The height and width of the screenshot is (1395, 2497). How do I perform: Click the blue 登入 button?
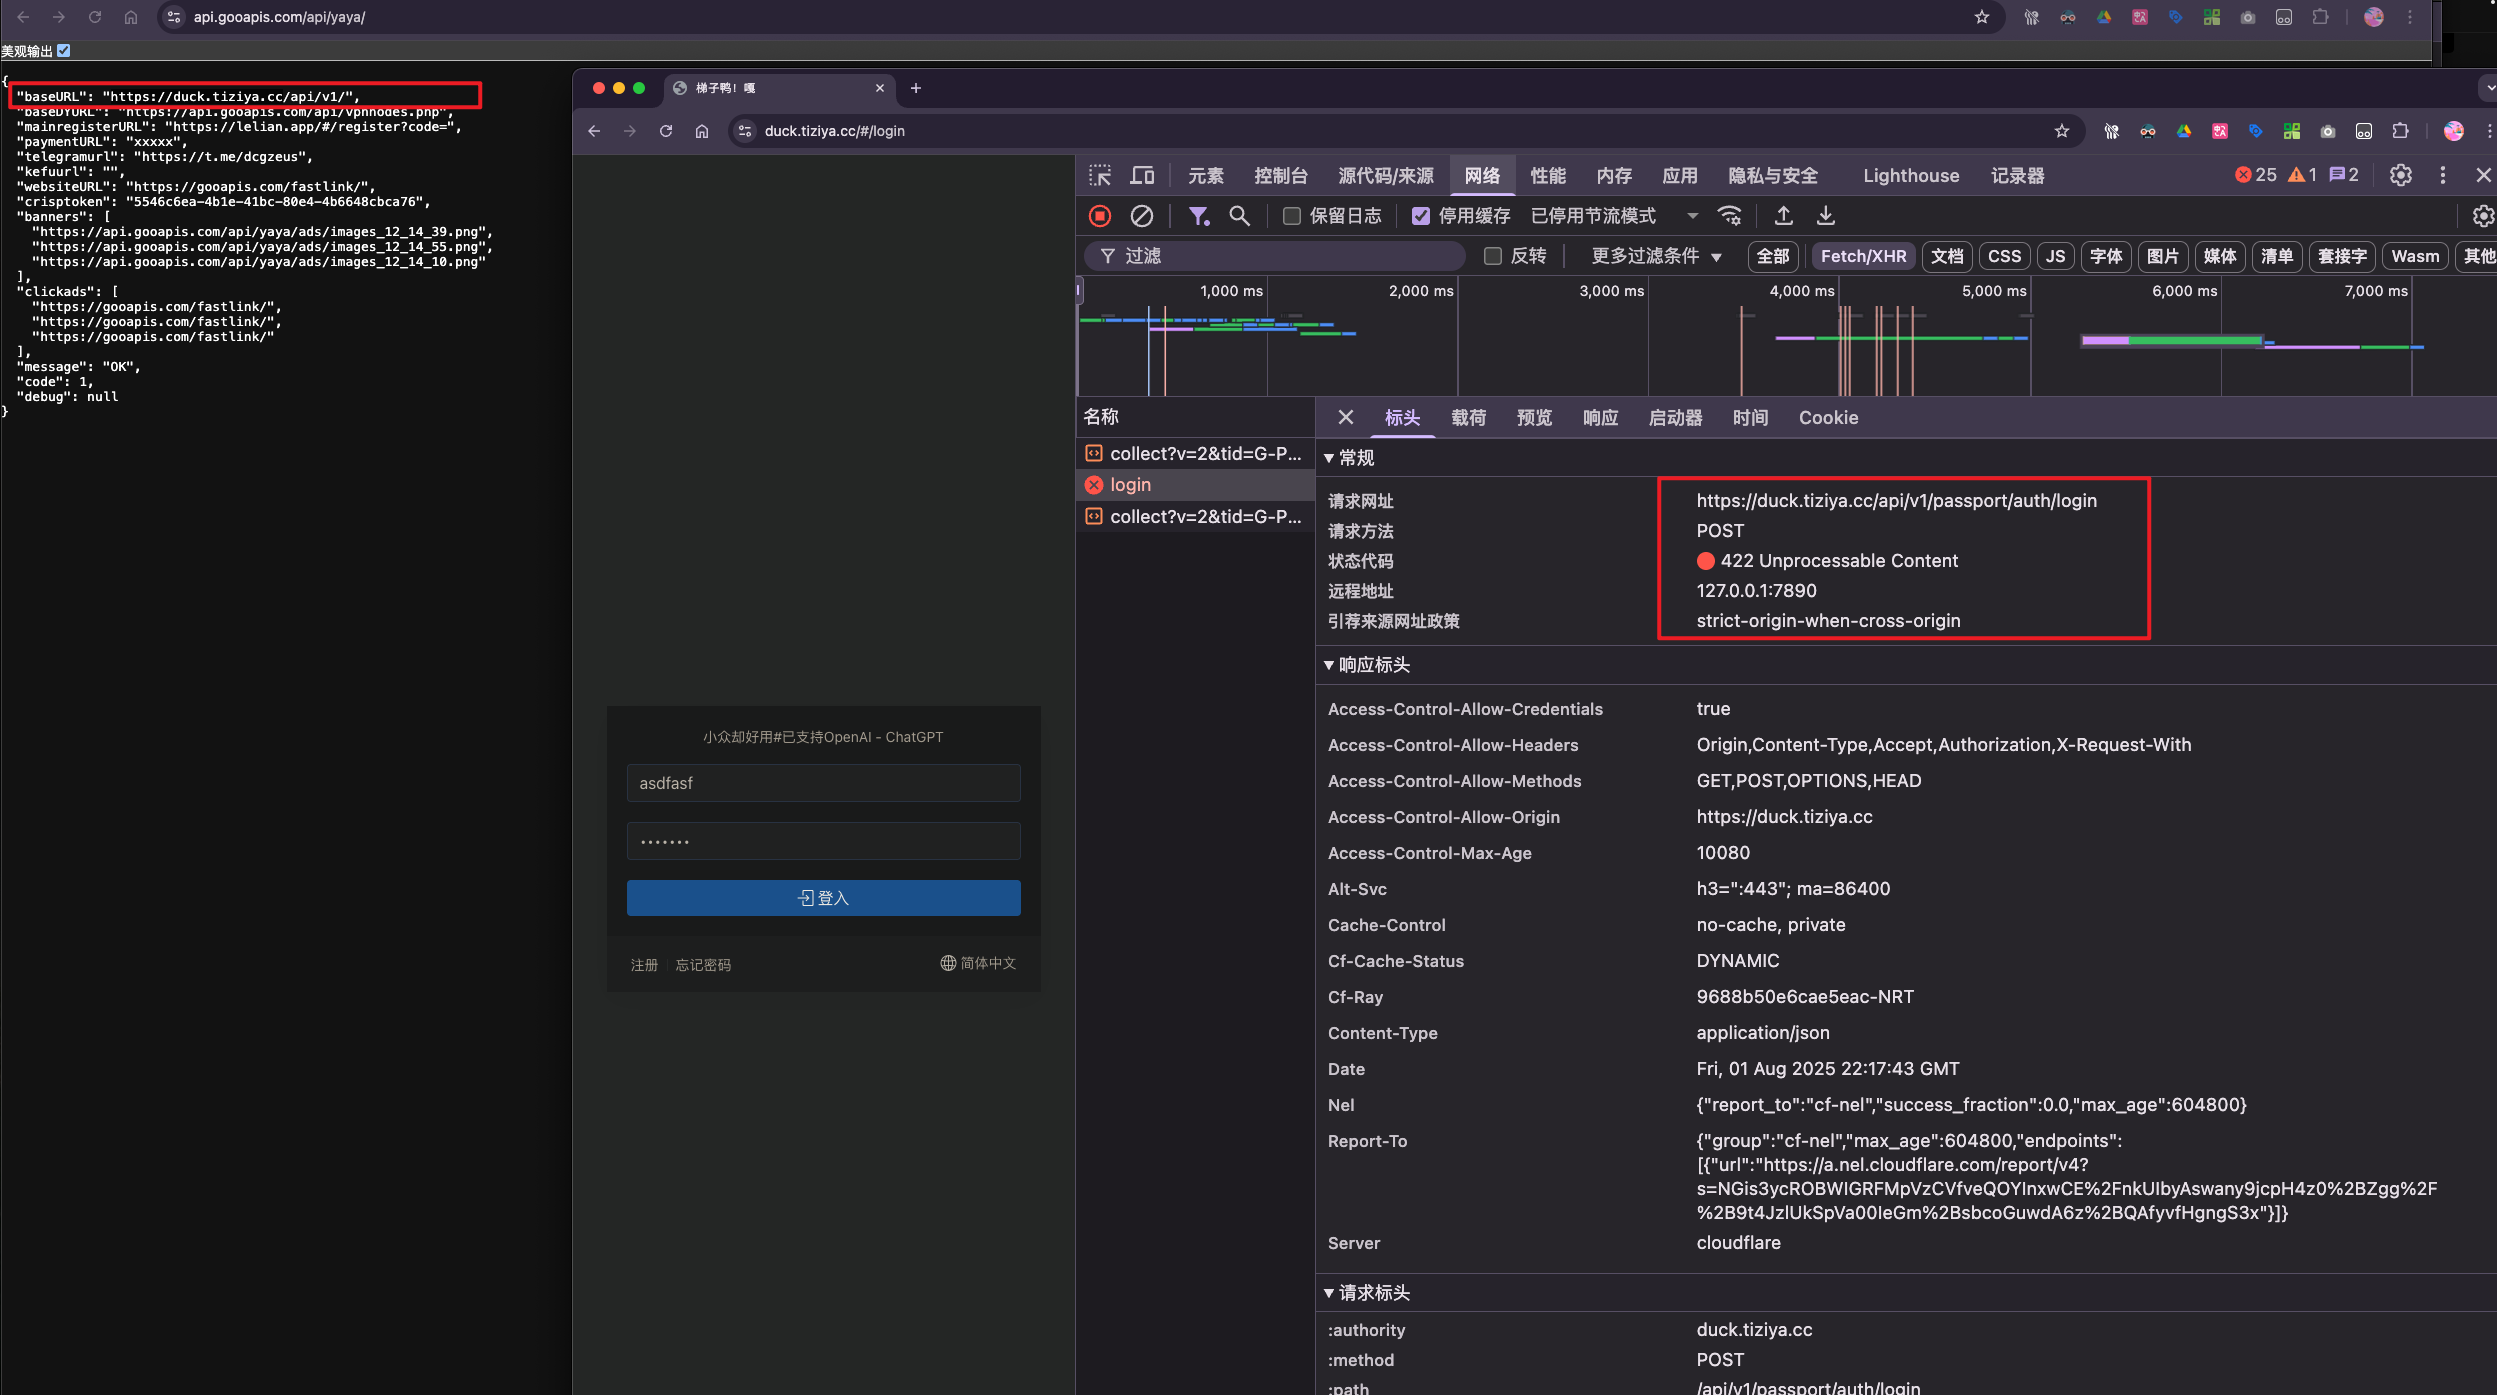823,898
